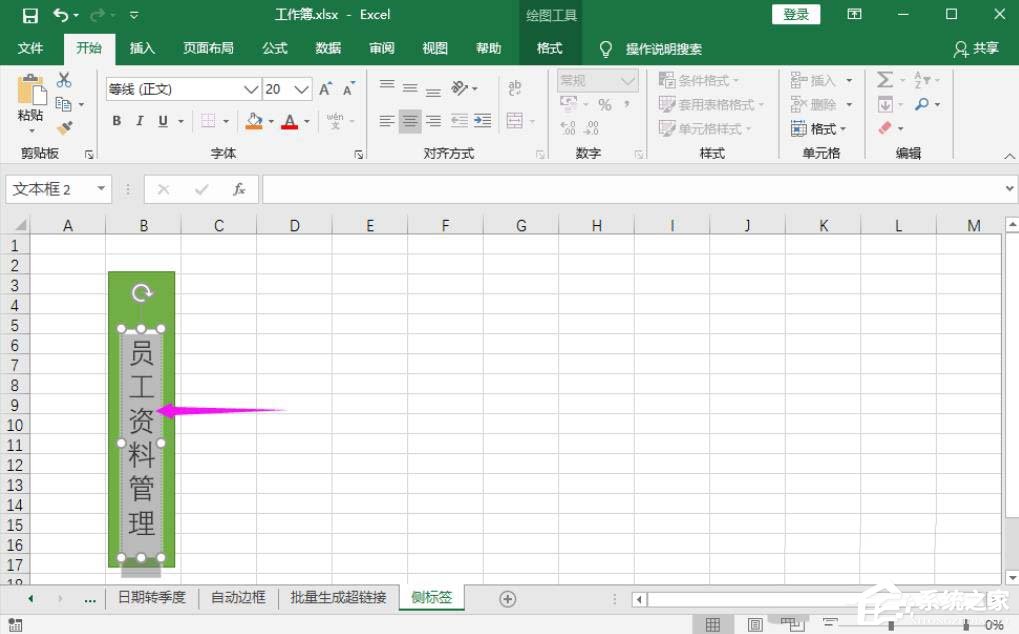
Task: Click the 登录 button in the title bar
Action: pos(796,14)
